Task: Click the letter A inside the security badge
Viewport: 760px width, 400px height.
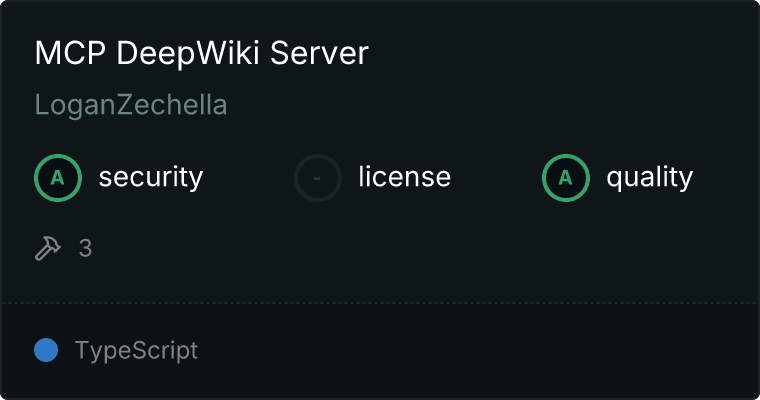Action: click(58, 178)
